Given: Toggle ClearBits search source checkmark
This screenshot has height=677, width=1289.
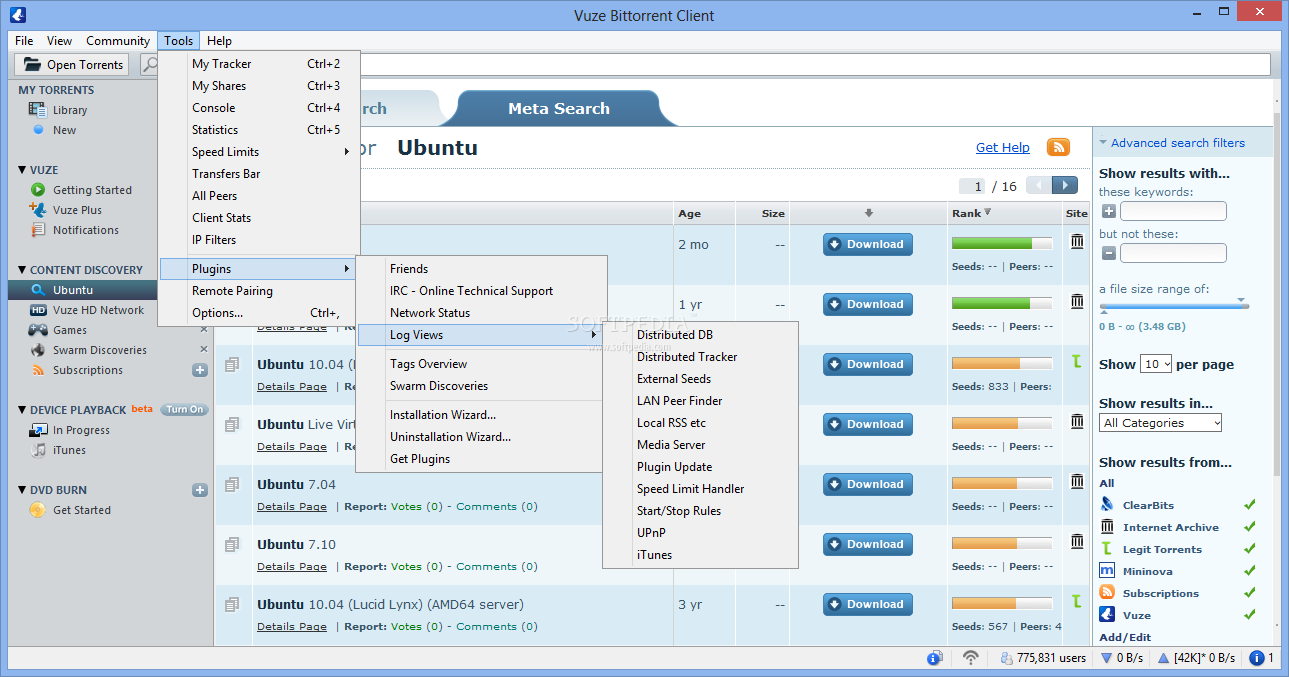Looking at the screenshot, I should pyautogui.click(x=1250, y=505).
